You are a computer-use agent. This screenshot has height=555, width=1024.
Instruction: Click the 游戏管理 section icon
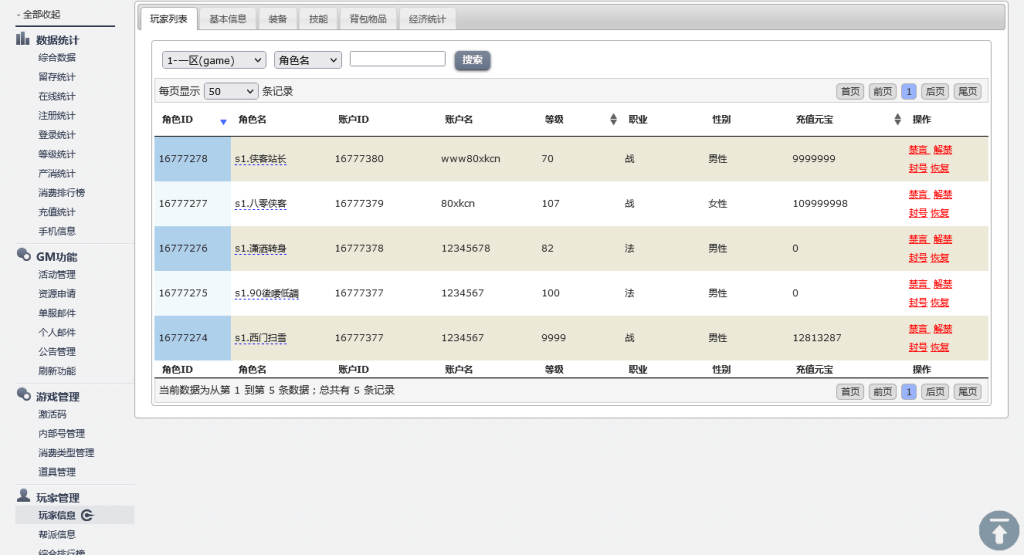coord(24,394)
